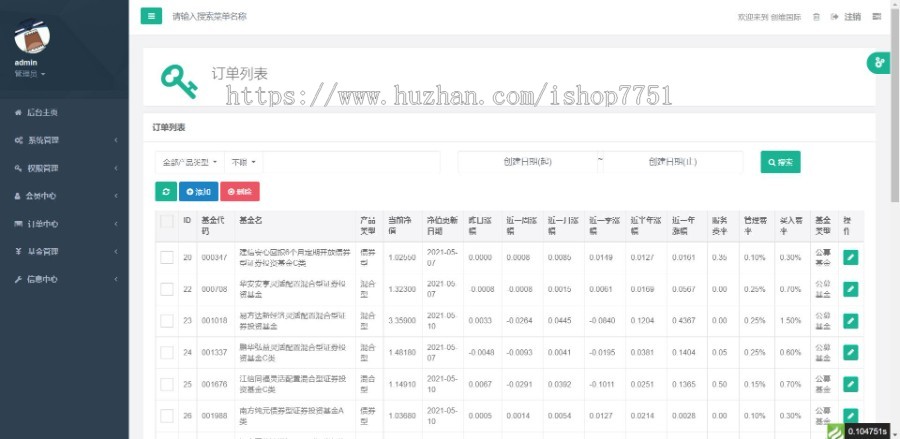Click the yen icon for 基金管理
900x439 pixels.
pyautogui.click(x=18, y=251)
